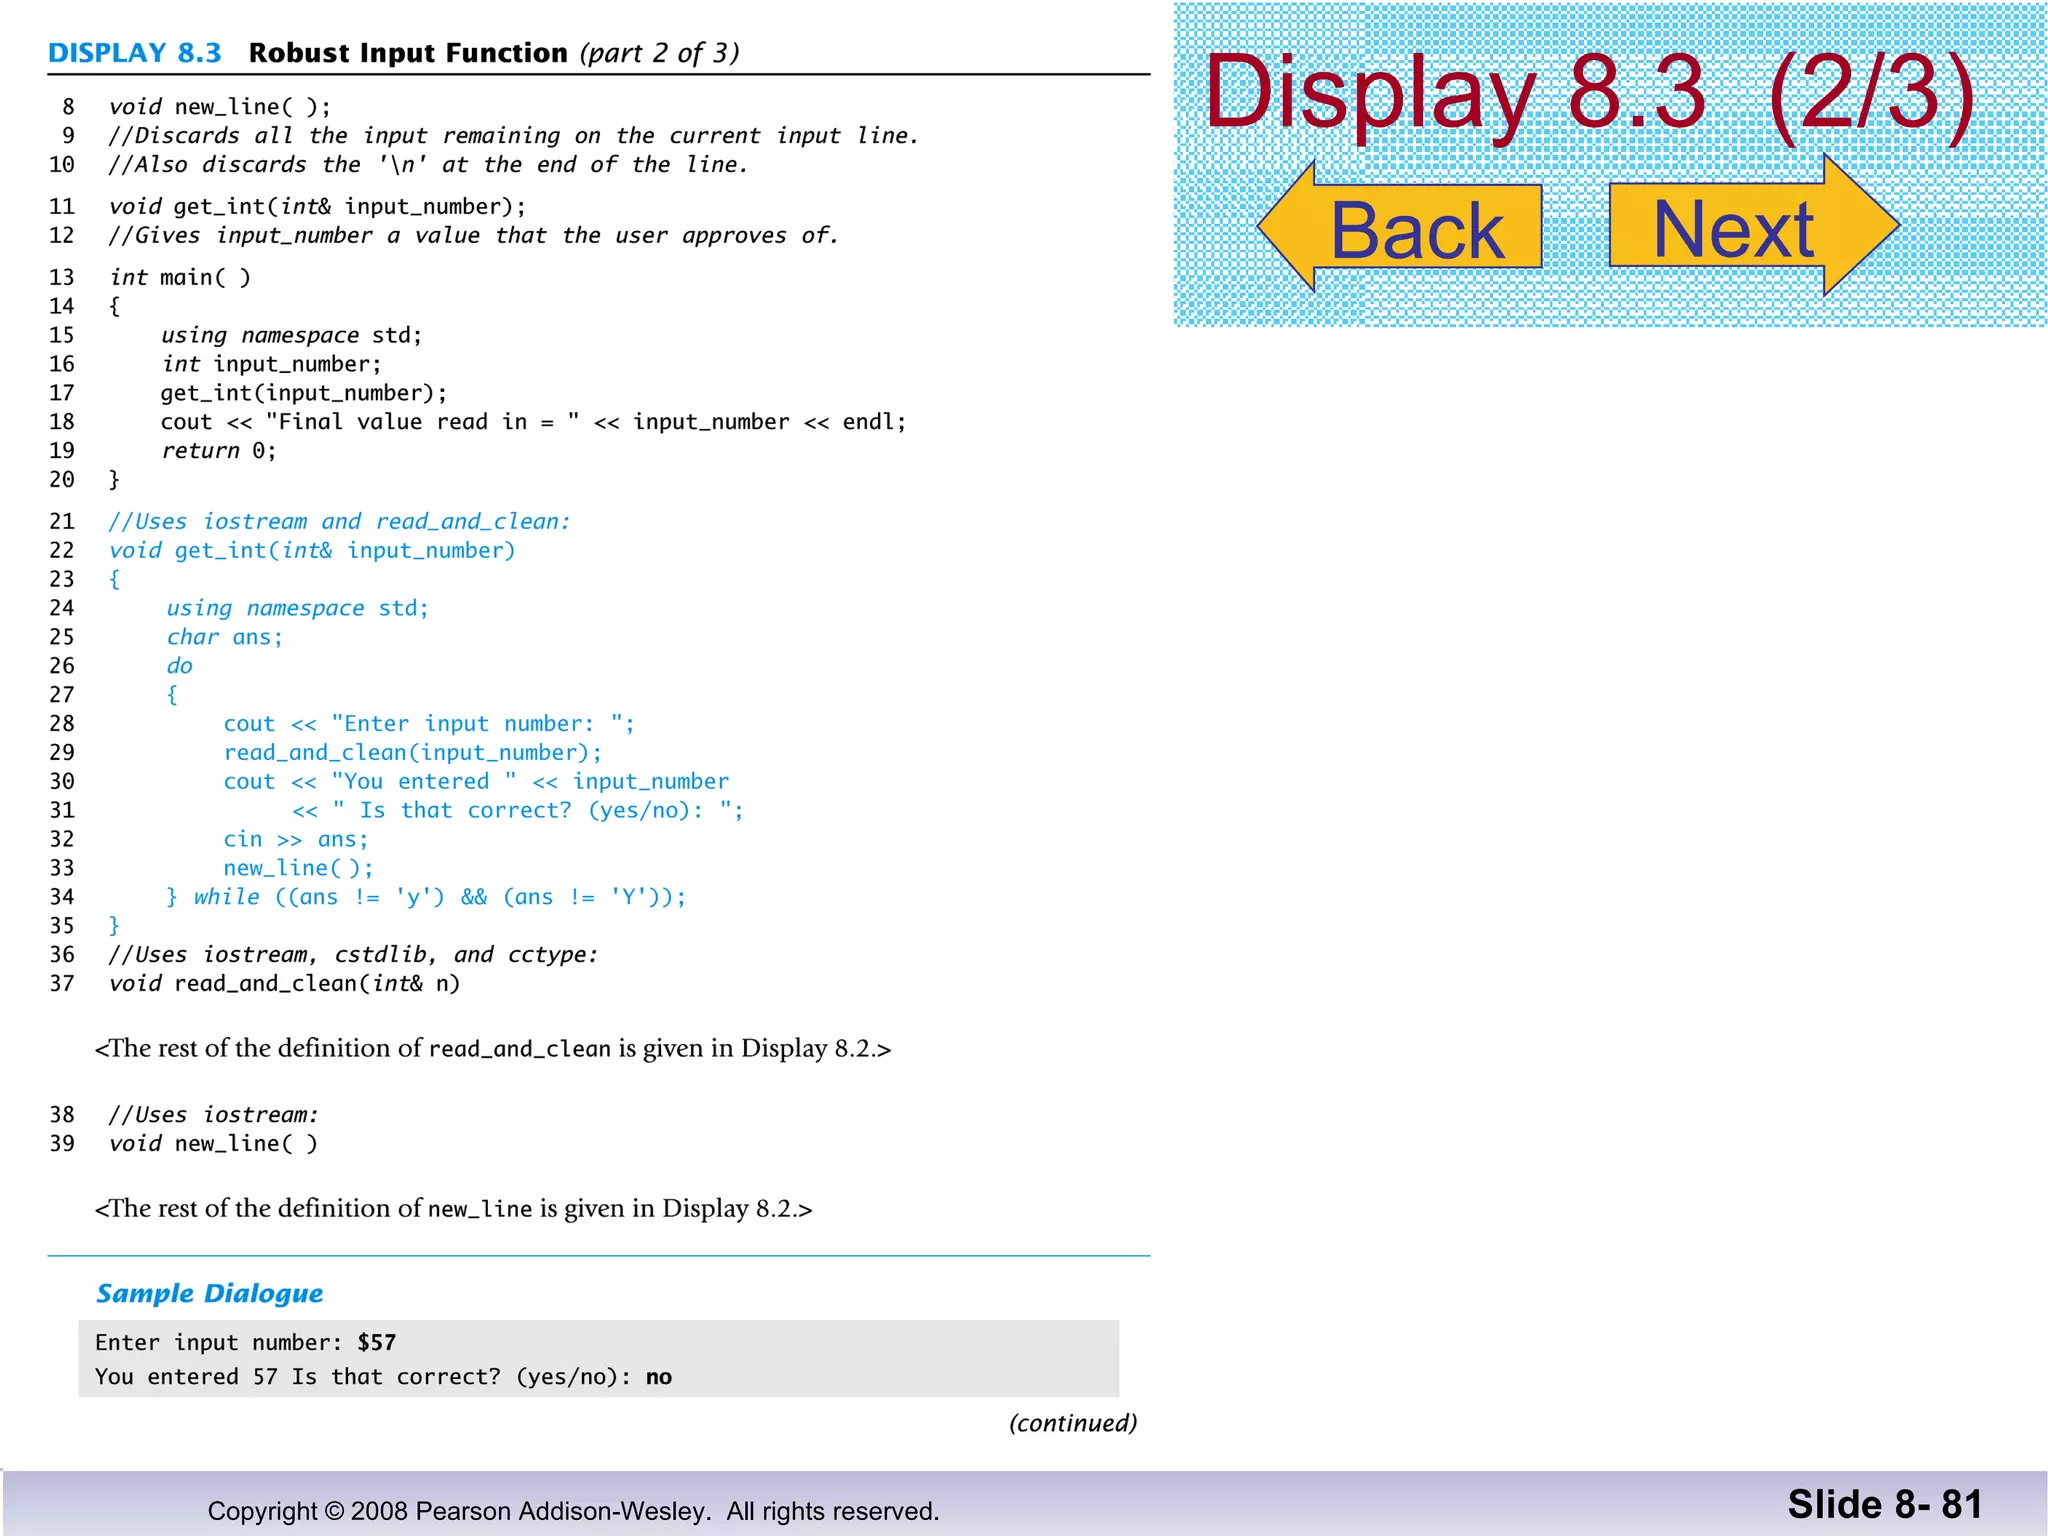Click comment '//Uses iostream:' on line 38
2048x1536 pixels.
tap(214, 1115)
